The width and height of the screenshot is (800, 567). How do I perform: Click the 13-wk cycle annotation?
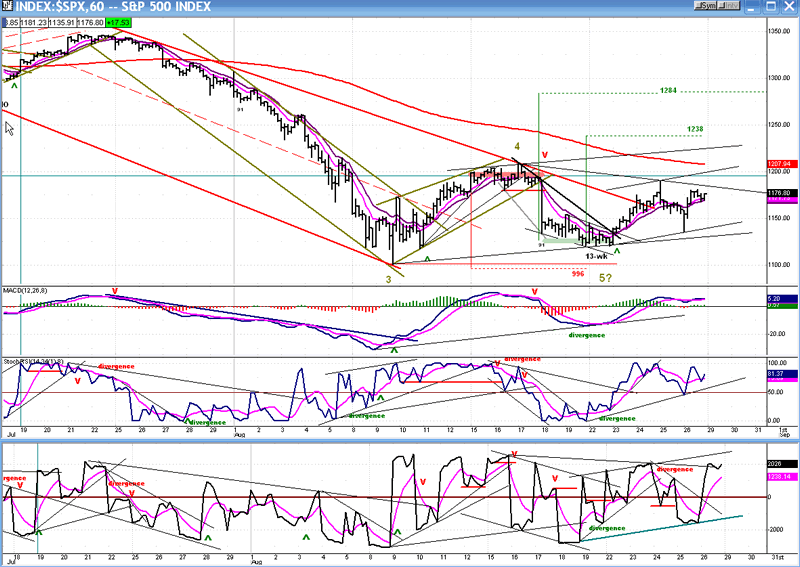tap(597, 256)
